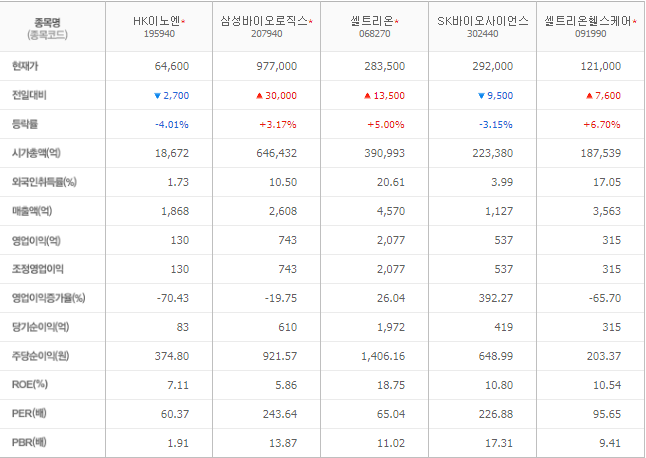
Task: Select the 주당순이익(원) row label
Action: point(40,356)
